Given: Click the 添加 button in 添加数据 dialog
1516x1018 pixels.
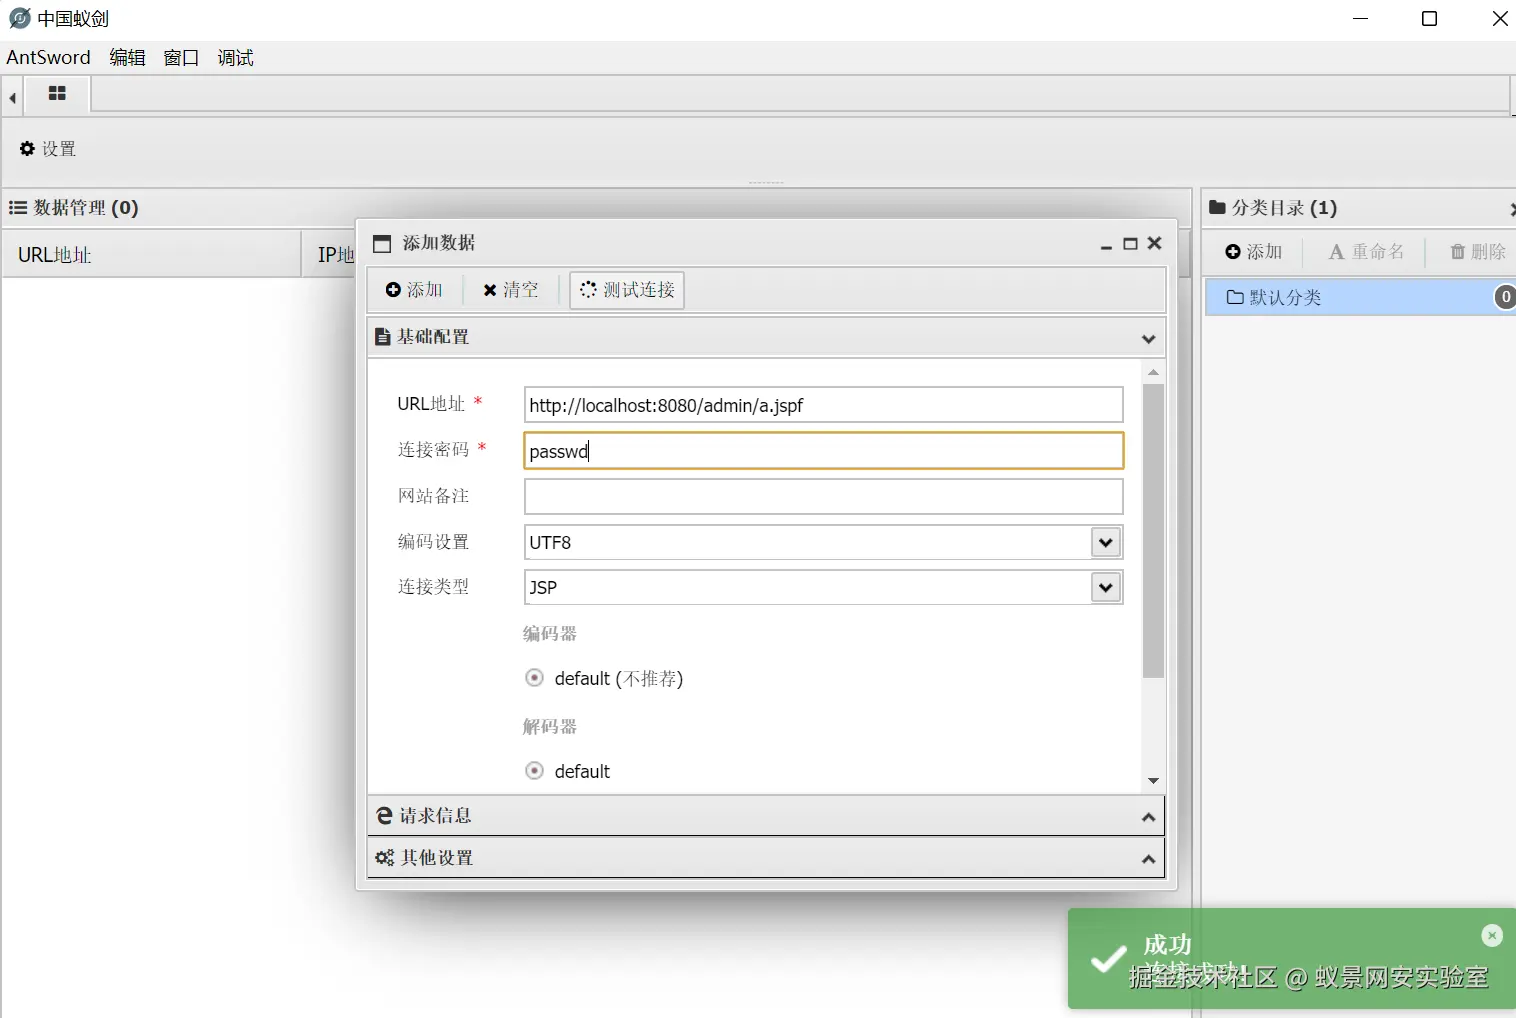Looking at the screenshot, I should (x=415, y=290).
